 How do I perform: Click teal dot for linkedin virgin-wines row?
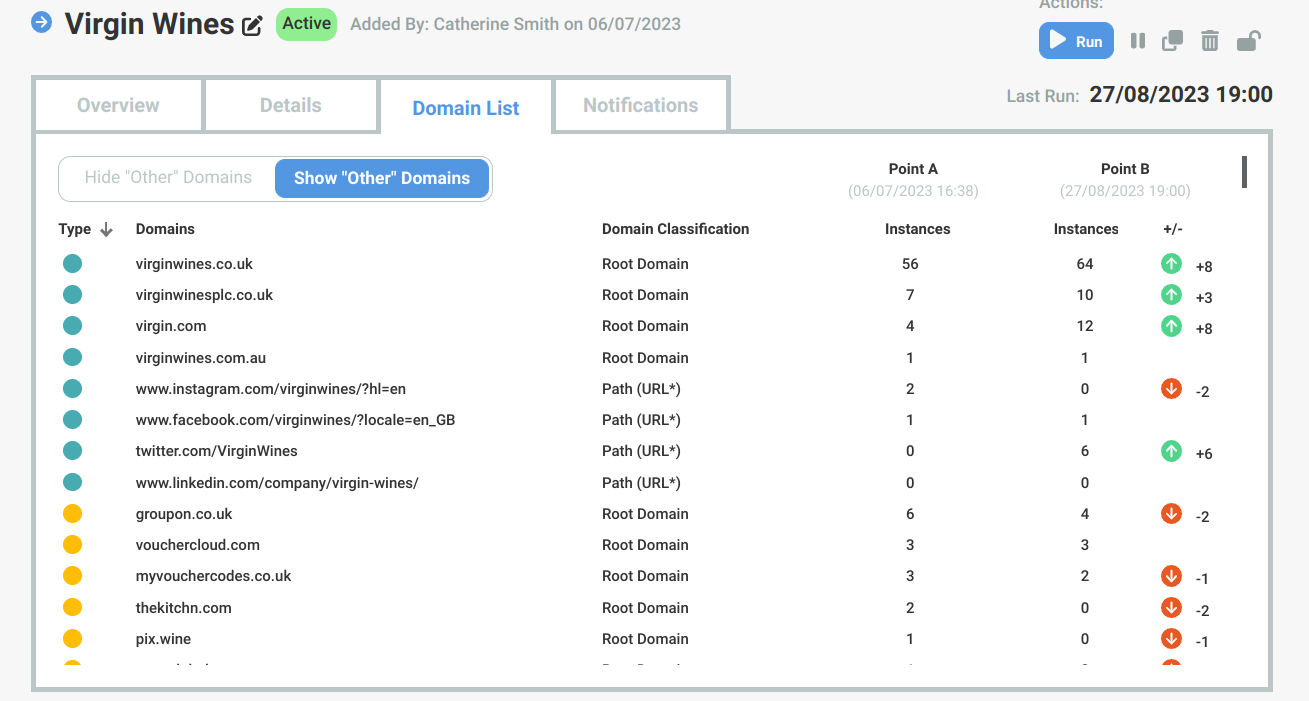(x=72, y=483)
